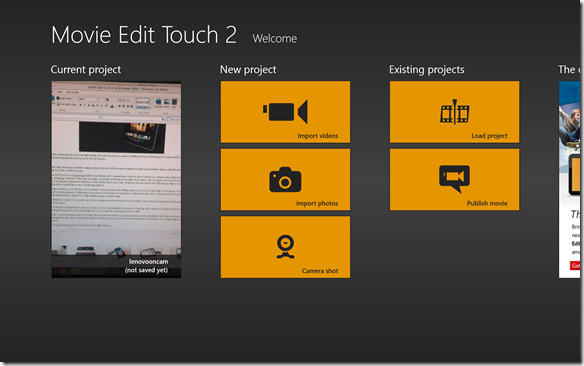Click the Welcome subtitle text
The width and height of the screenshot is (584, 366).
[275, 38]
